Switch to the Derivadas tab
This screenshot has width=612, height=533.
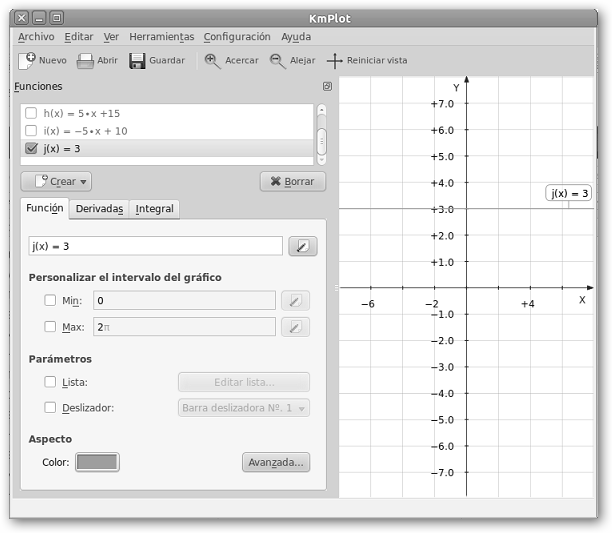coord(99,209)
